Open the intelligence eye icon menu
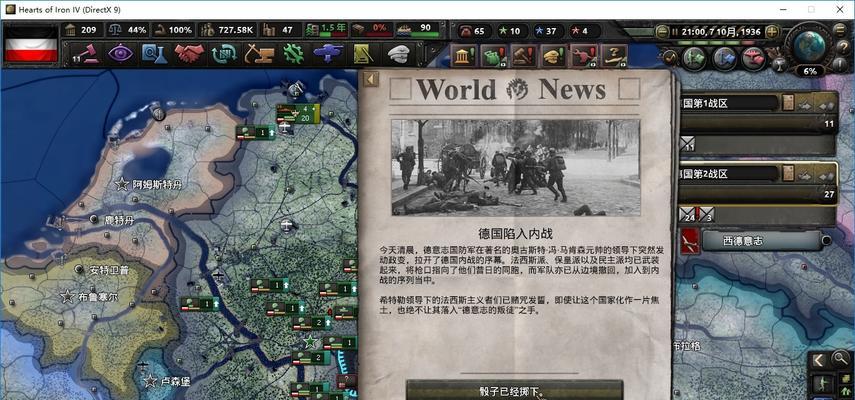Image resolution: width=855 pixels, height=400 pixels. coord(121,53)
